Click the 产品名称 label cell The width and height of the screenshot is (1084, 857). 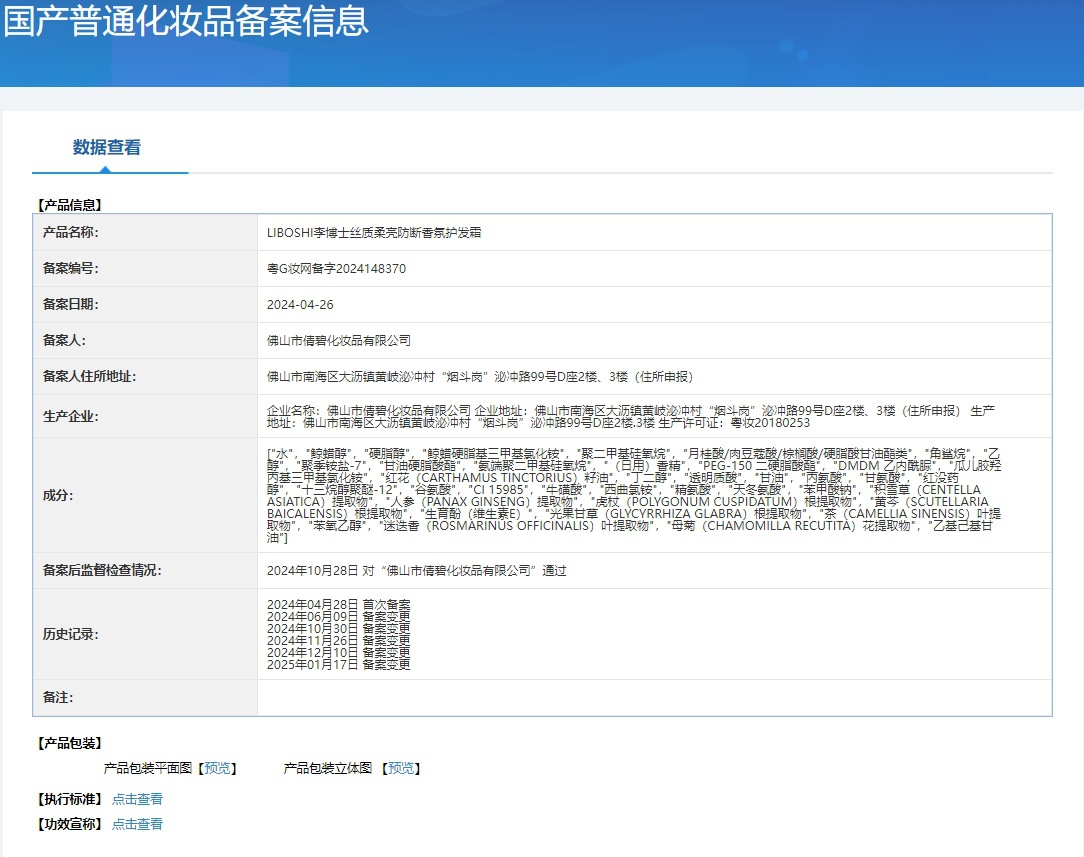click(145, 233)
